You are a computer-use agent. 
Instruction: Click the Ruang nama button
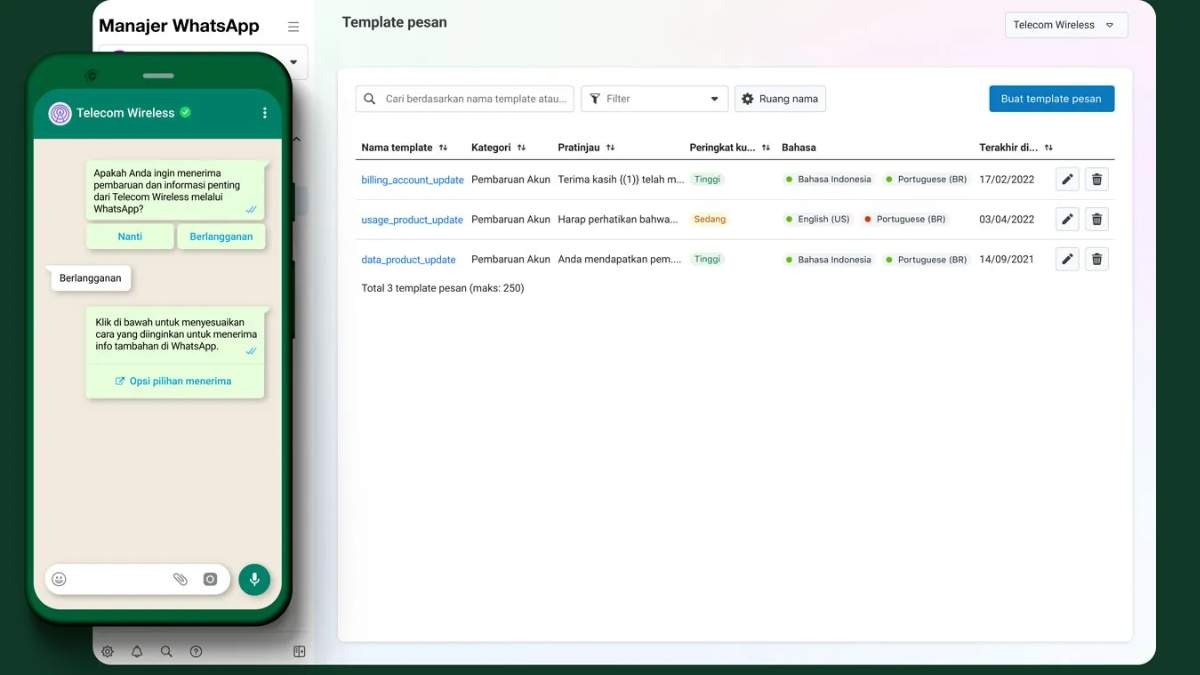780,99
